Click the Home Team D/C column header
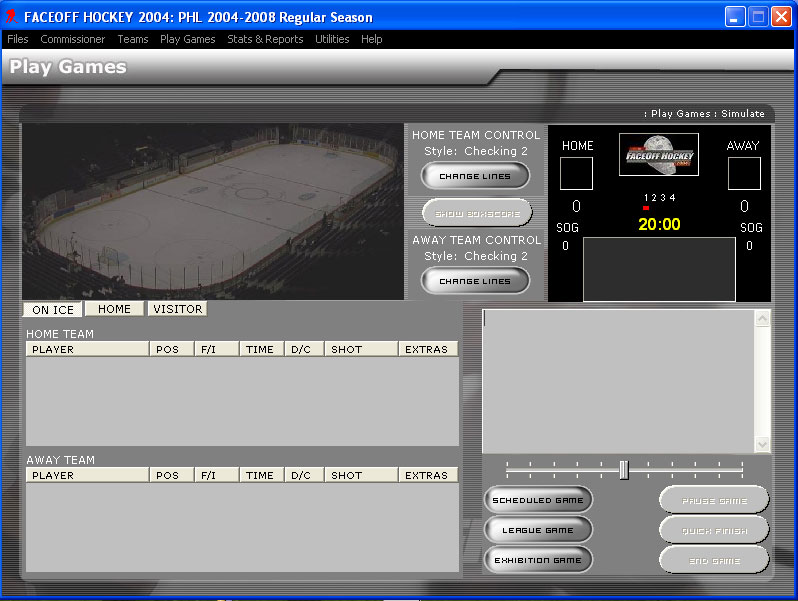 click(304, 349)
